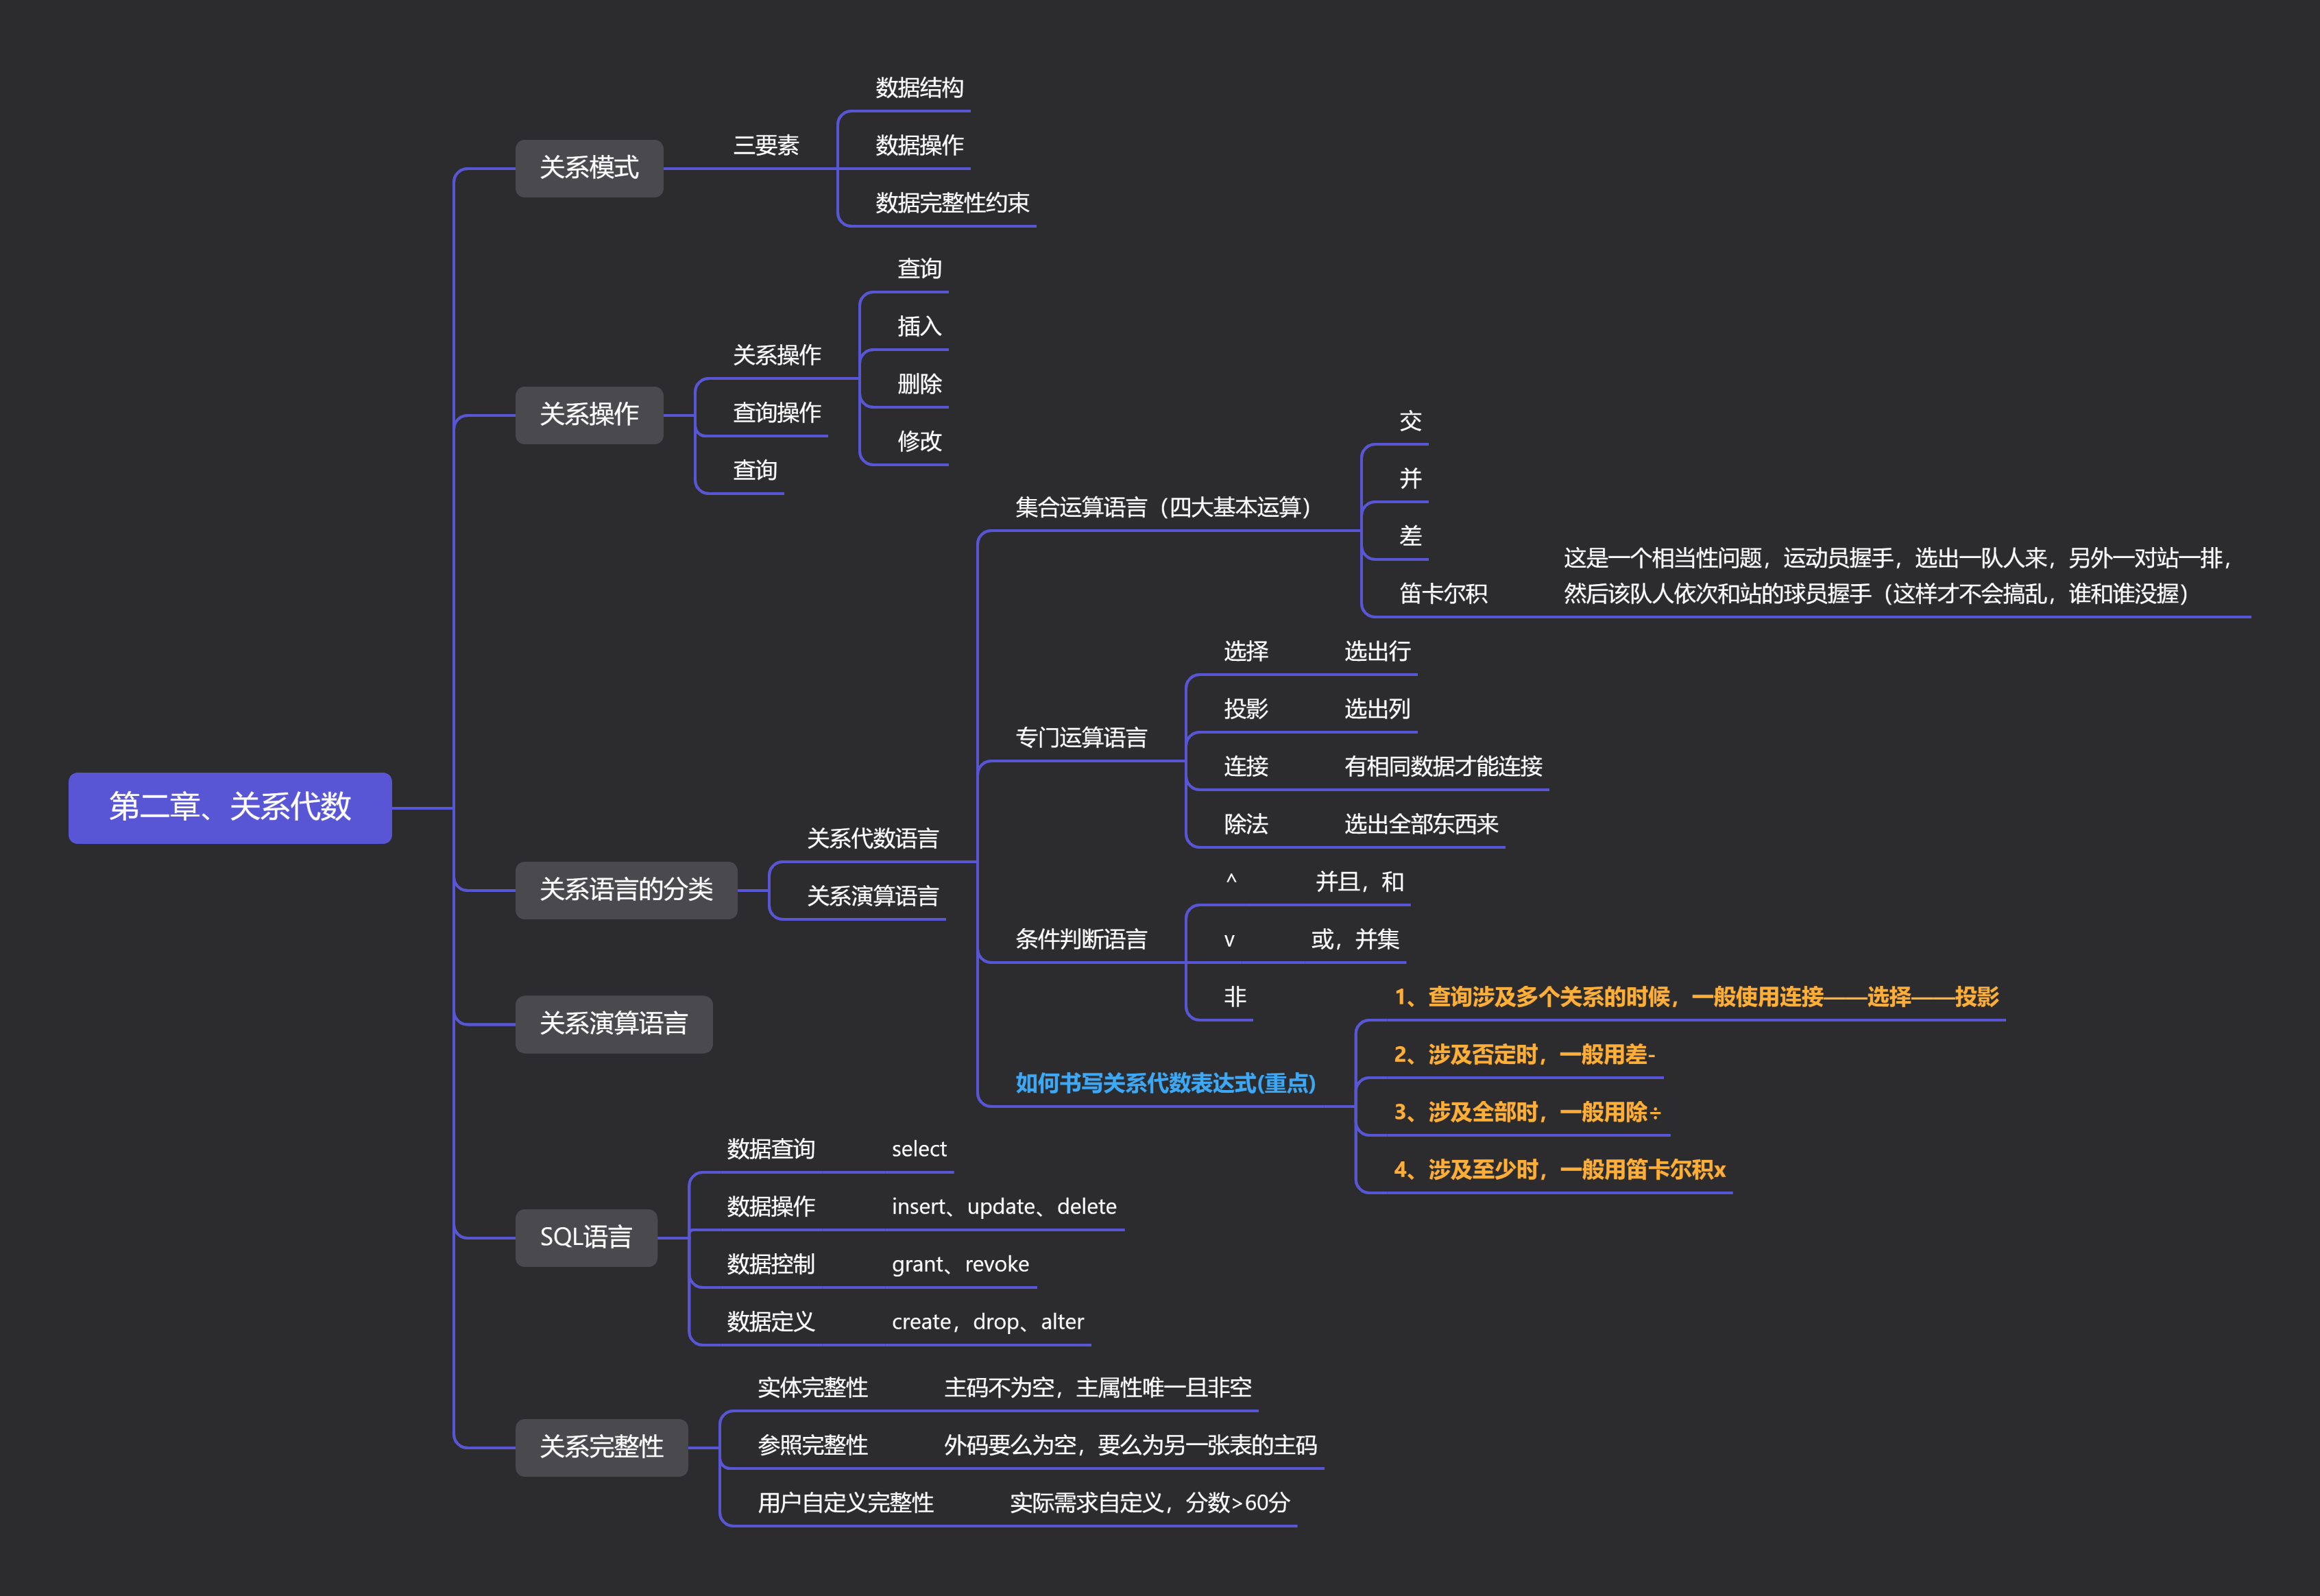Viewport: 2320px width, 1596px height.
Task: Click the 关系代数语言 node
Action: 872,839
